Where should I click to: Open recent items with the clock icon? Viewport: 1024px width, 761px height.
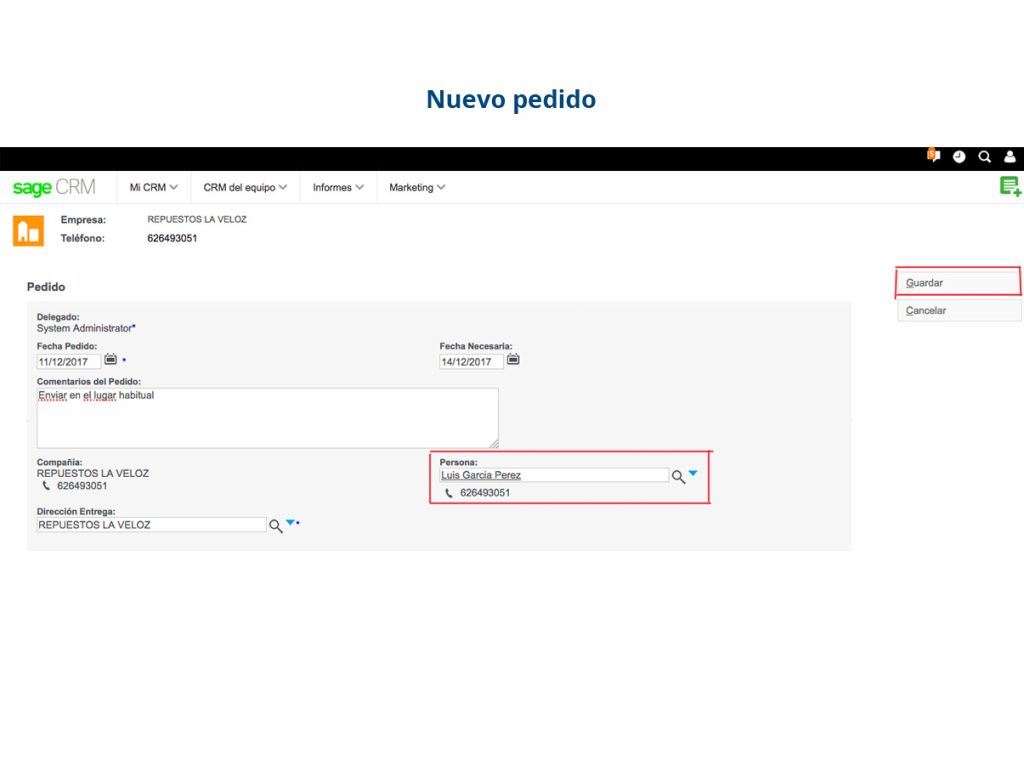[959, 157]
